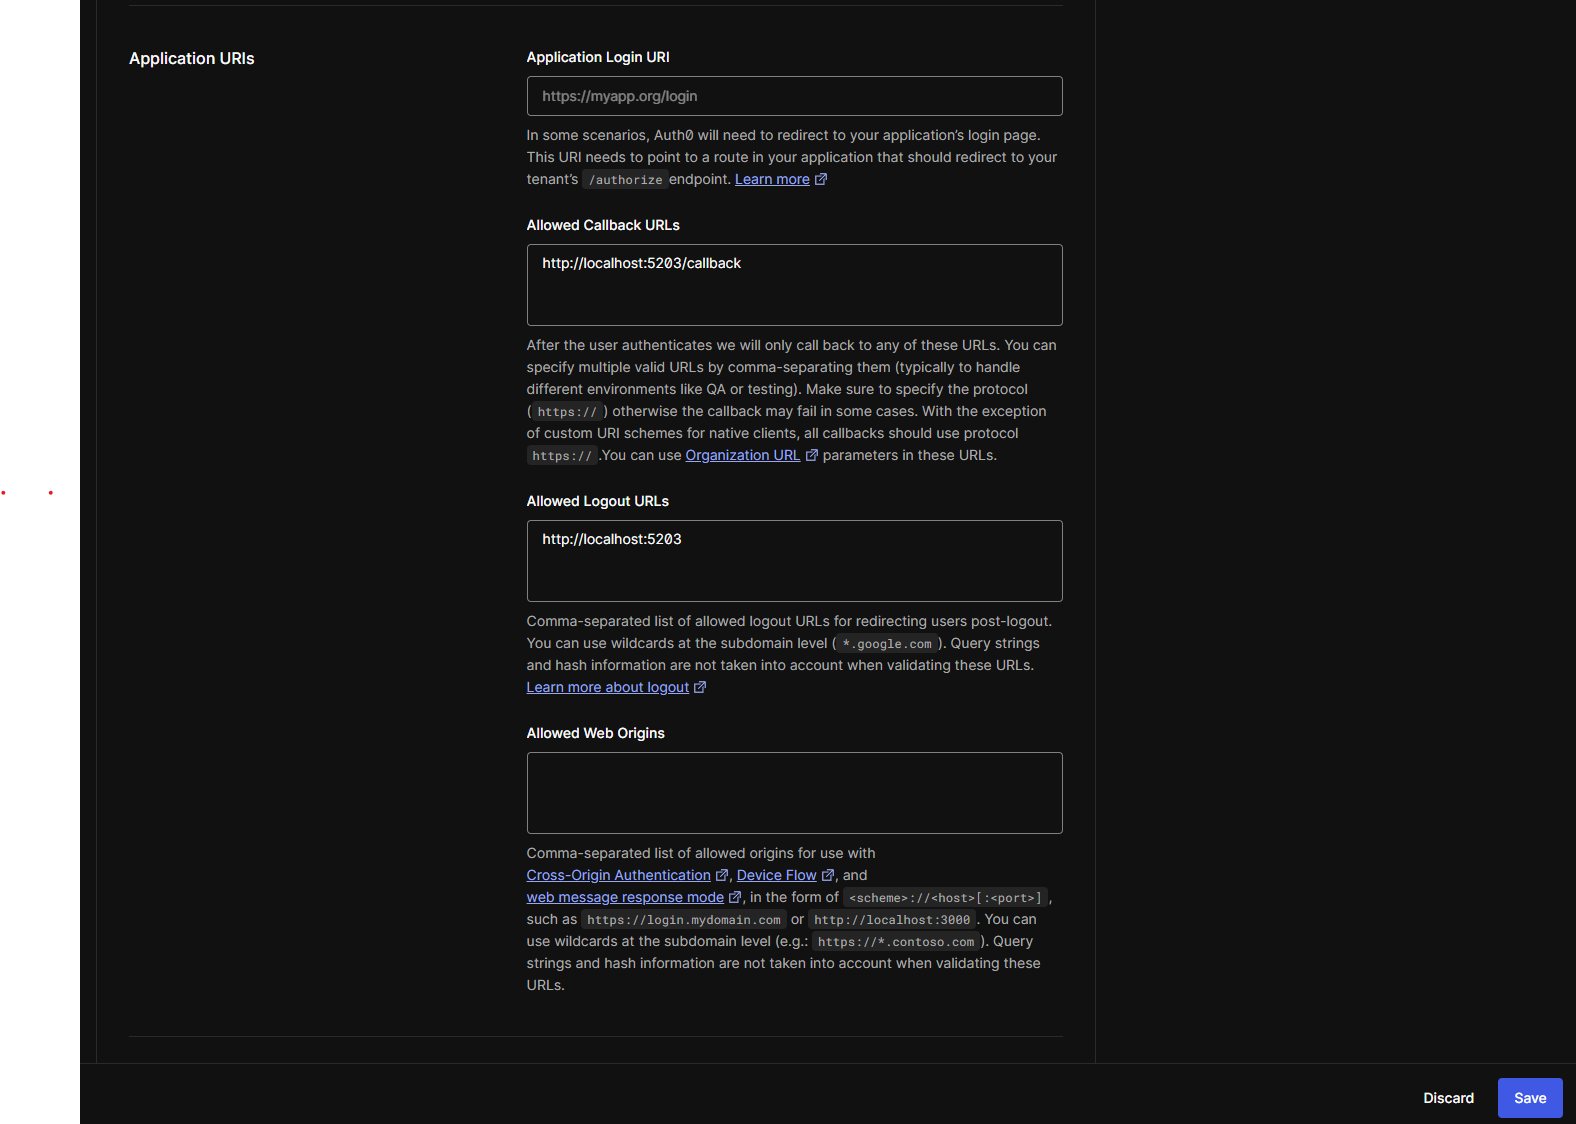Image resolution: width=1576 pixels, height=1124 pixels.
Task: Open the Learn more link
Action: pos(772,179)
